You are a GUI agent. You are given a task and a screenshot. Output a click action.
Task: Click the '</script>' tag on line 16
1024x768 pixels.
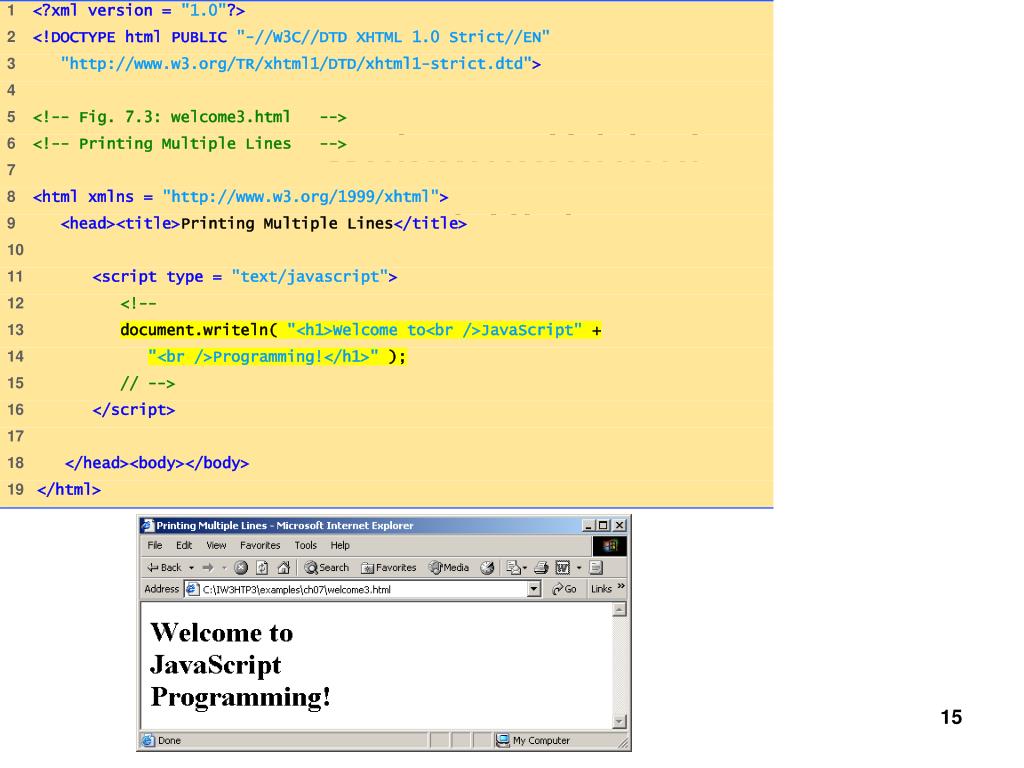[x=134, y=409]
